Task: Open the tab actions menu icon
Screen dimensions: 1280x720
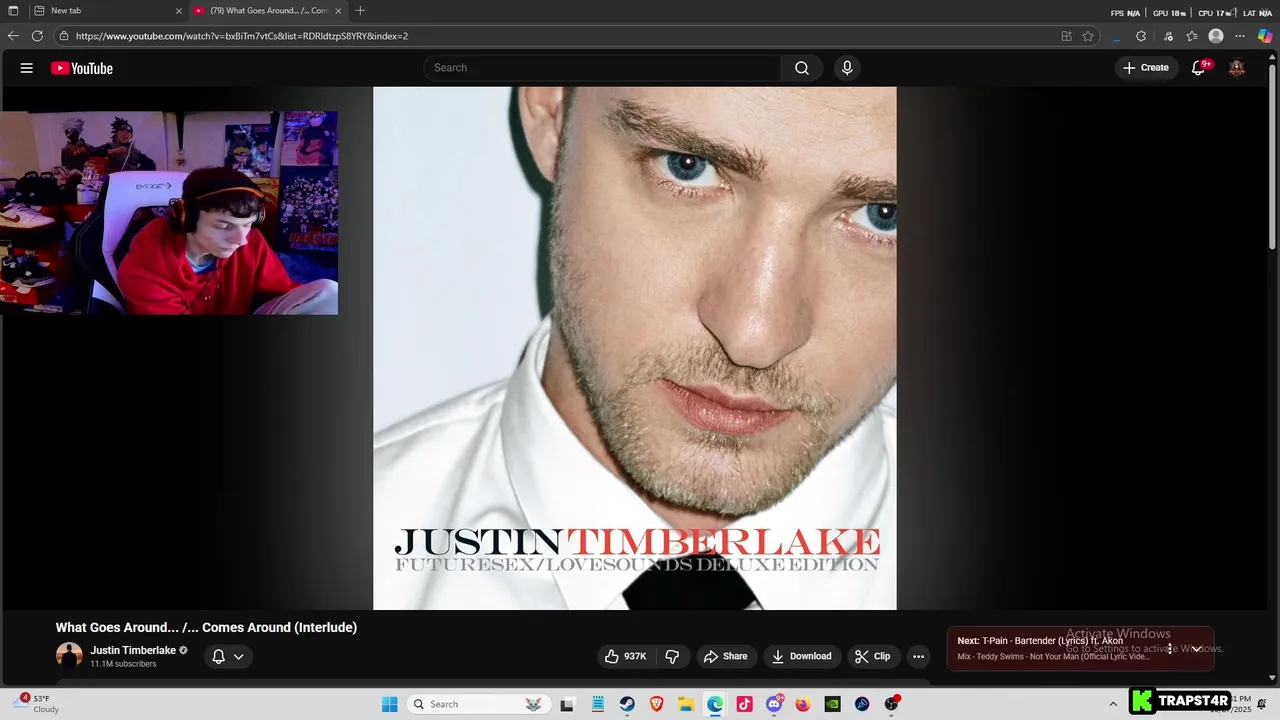Action: (13, 11)
